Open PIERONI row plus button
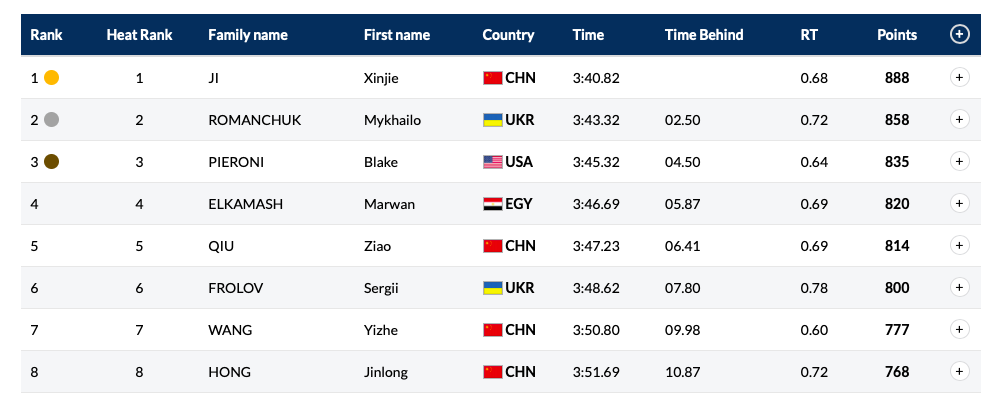Viewport: 995px width, 408px height. [959, 162]
